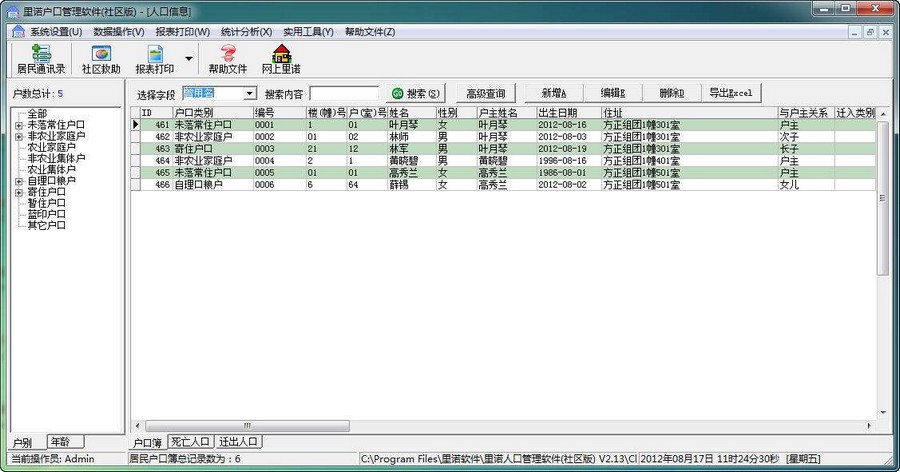Viewport: 900px width, 472px height.
Task: Open the 帮助文件 help file icon
Action: 227,58
